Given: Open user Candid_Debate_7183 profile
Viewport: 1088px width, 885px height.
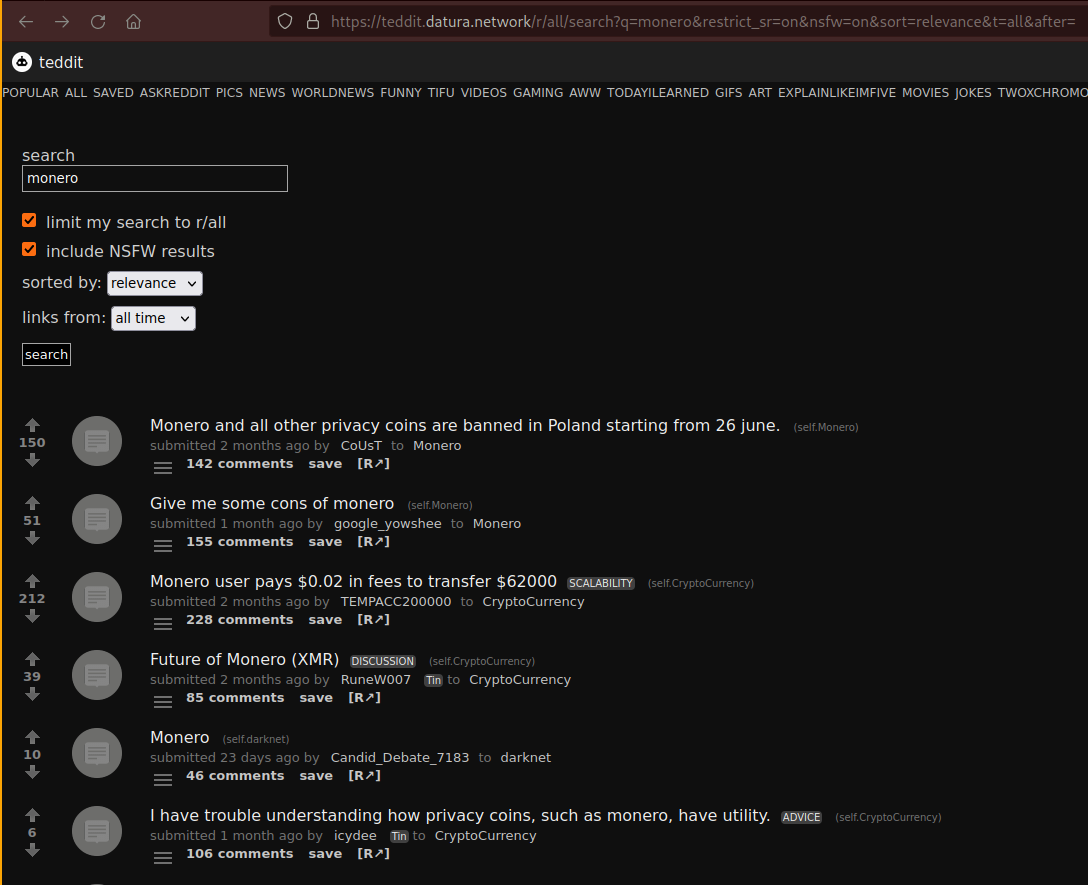Looking at the screenshot, I should click(x=400, y=758).
